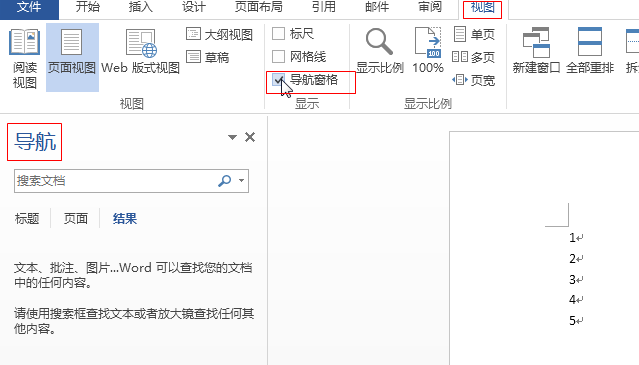Switch to the 邮件 ribbon tab
This screenshot has height=365, width=639.
(377, 7)
